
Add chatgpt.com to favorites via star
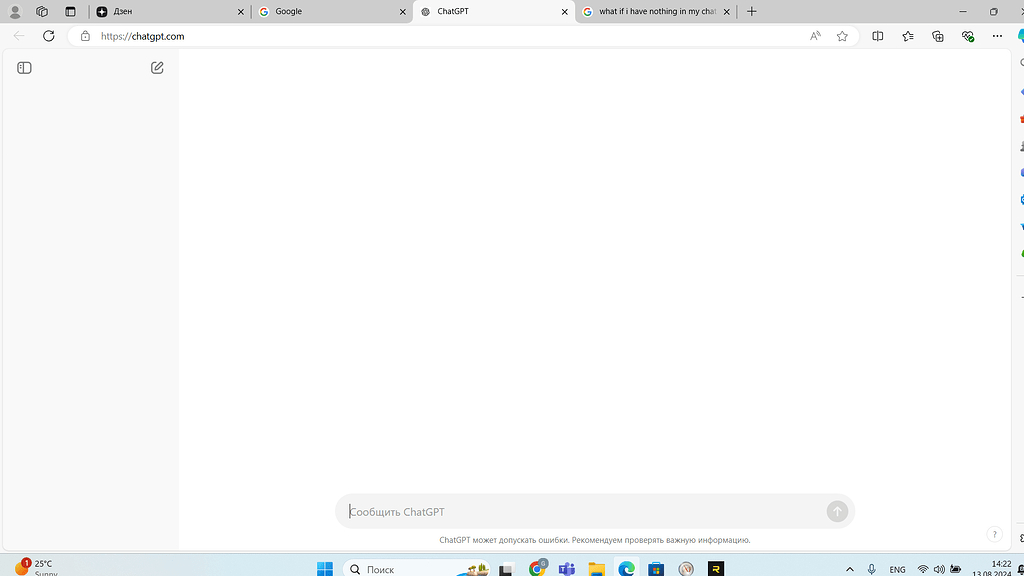(842, 35)
